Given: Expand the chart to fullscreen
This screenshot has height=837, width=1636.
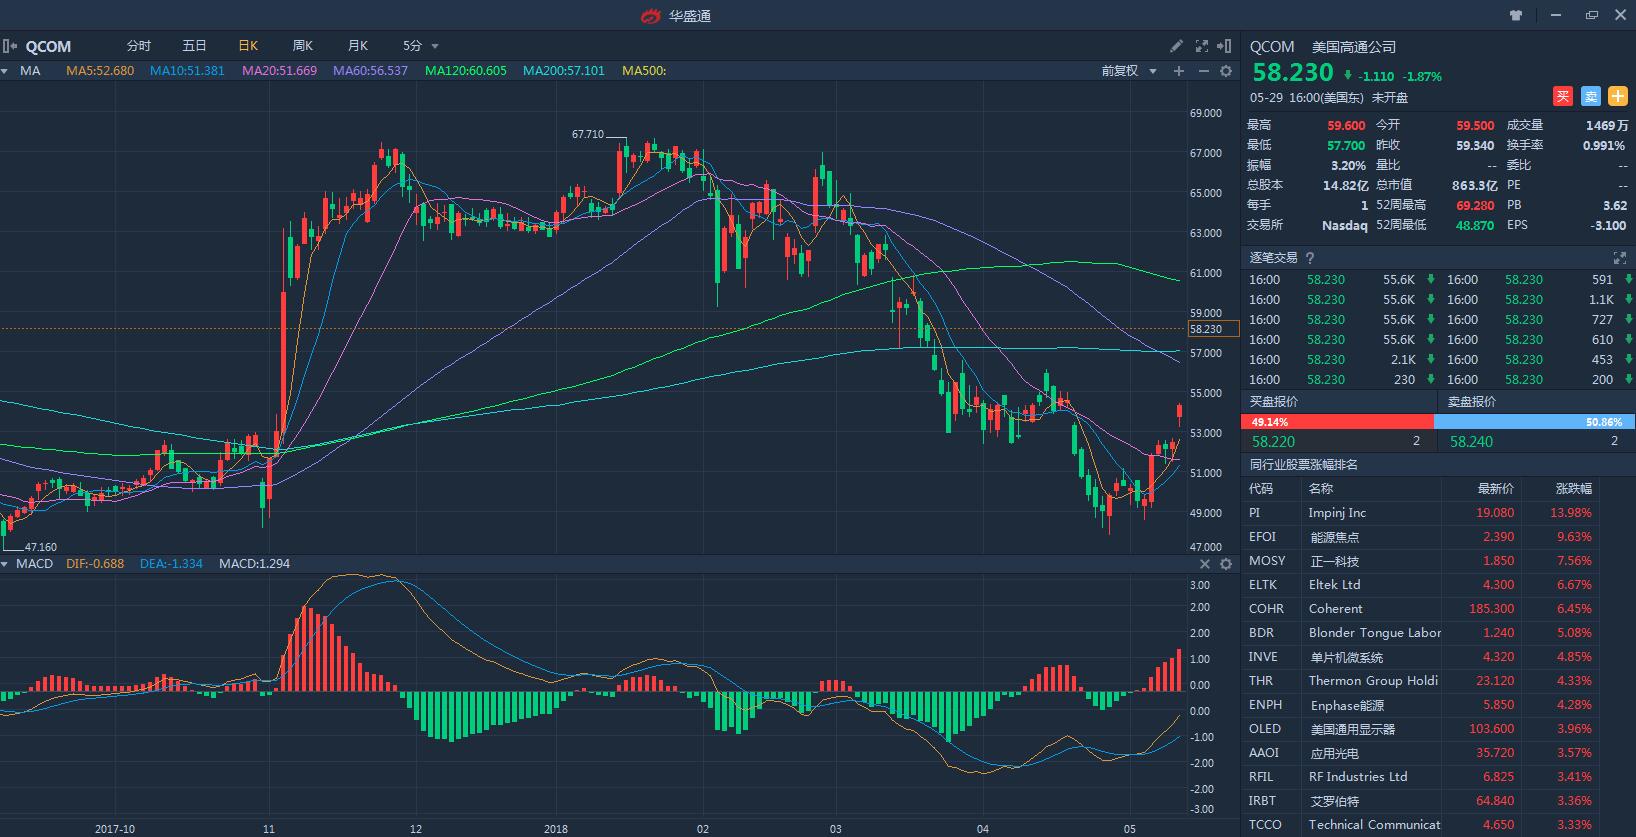Looking at the screenshot, I should 1201,46.
